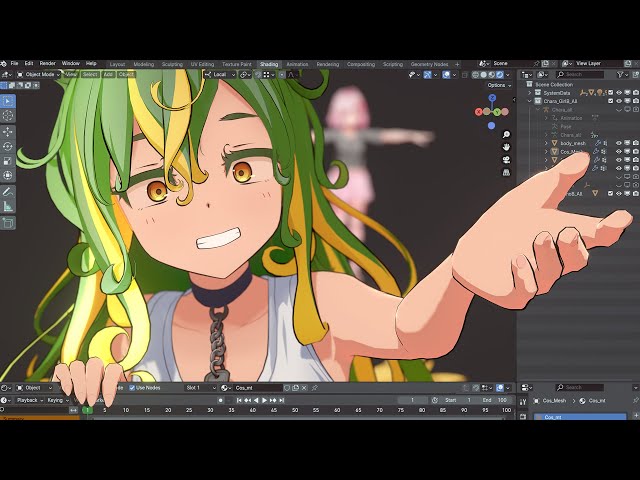
Task: Open the Window menu
Action: point(70,64)
